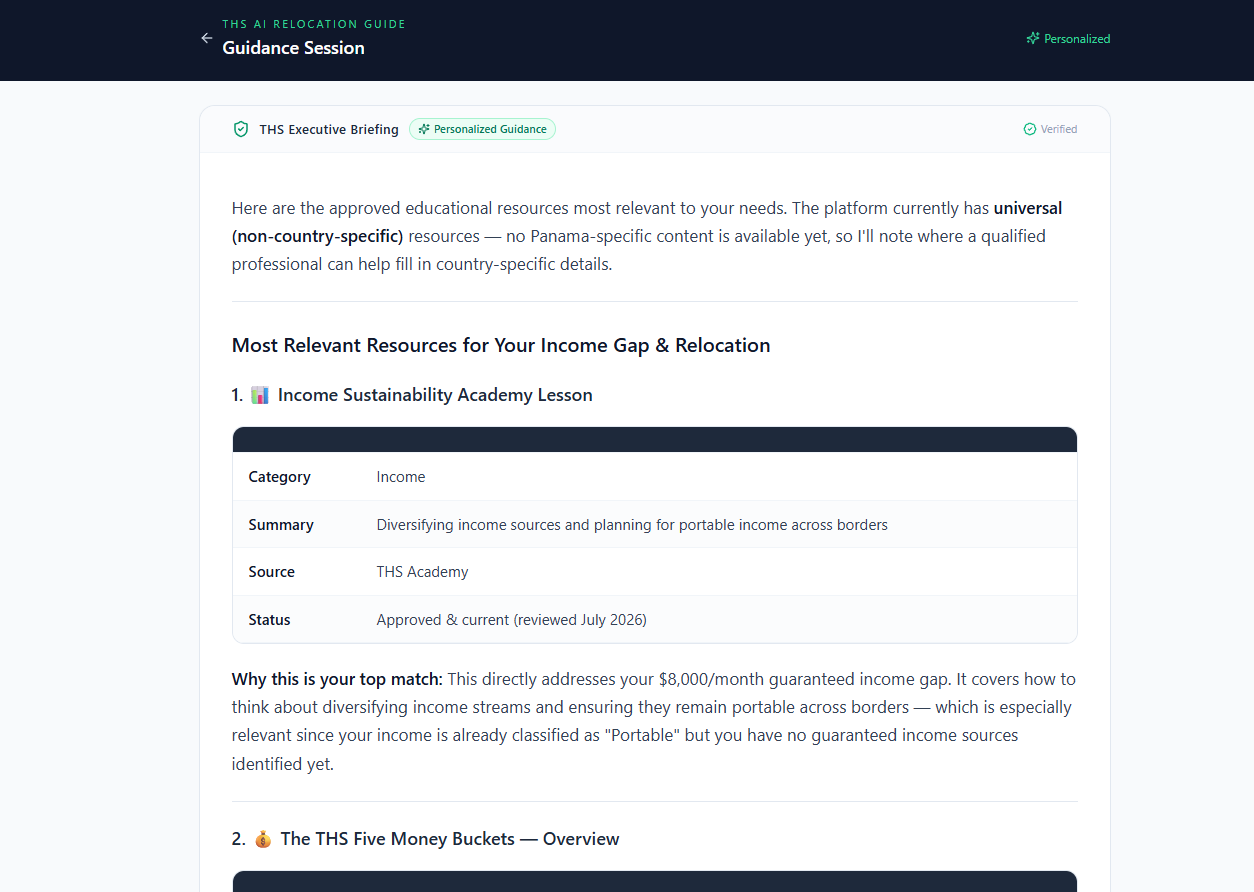Click the THS Academy source value
Image resolution: width=1254 pixels, height=892 pixels.
coord(423,572)
